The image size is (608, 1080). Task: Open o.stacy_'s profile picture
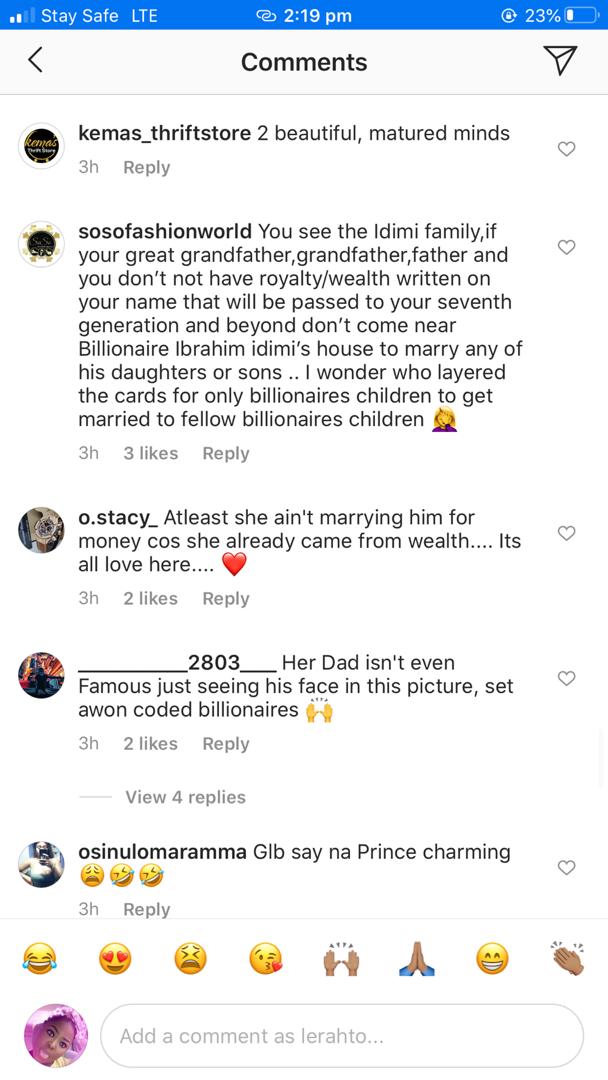click(41, 531)
